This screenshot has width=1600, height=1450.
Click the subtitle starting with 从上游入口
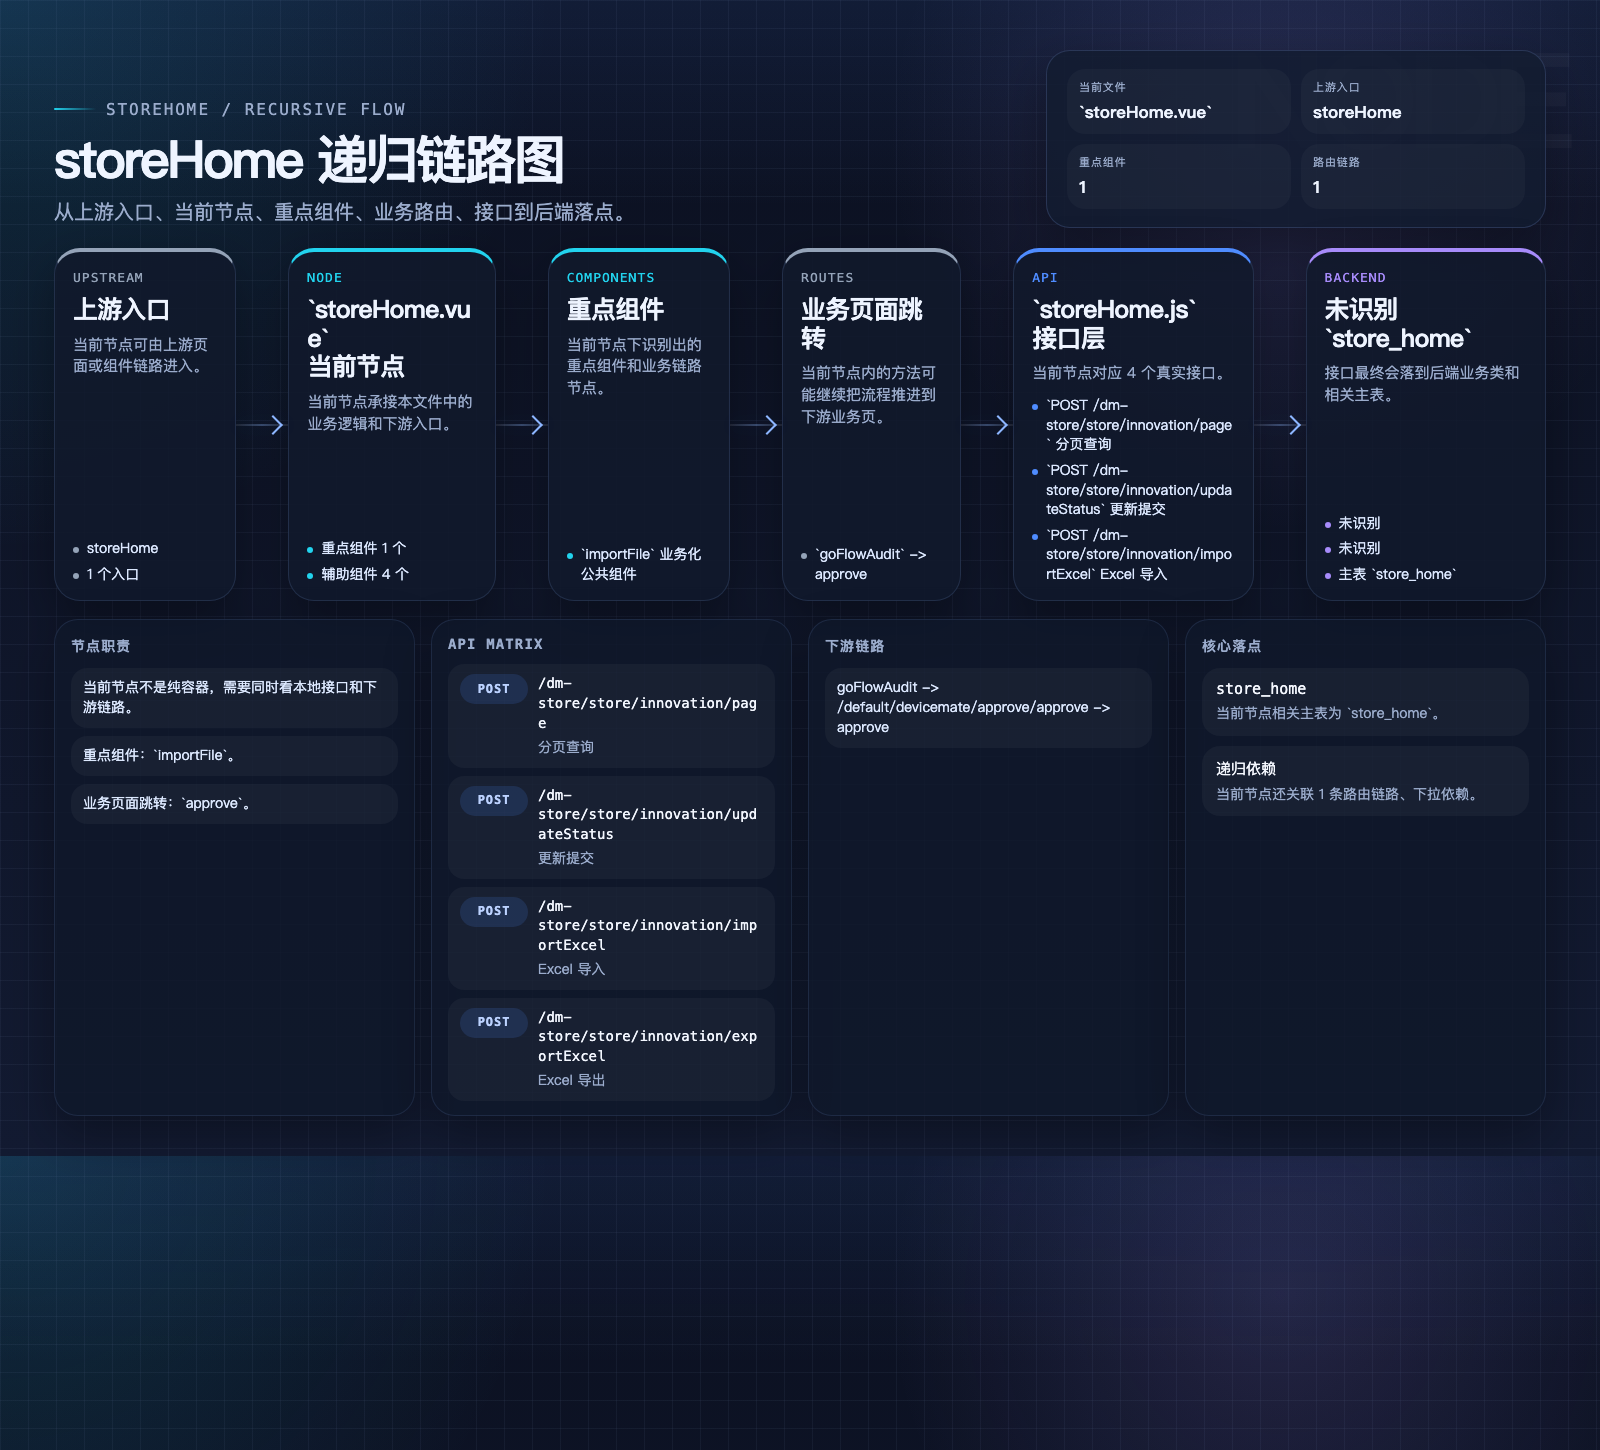click(343, 212)
